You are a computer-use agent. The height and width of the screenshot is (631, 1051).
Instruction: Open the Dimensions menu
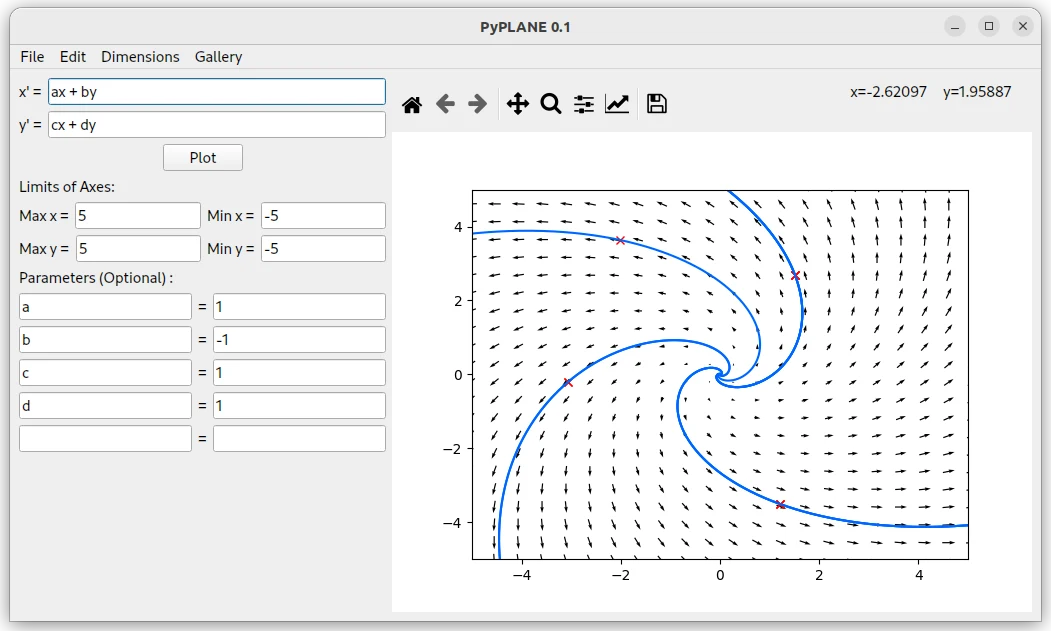[x=140, y=57]
